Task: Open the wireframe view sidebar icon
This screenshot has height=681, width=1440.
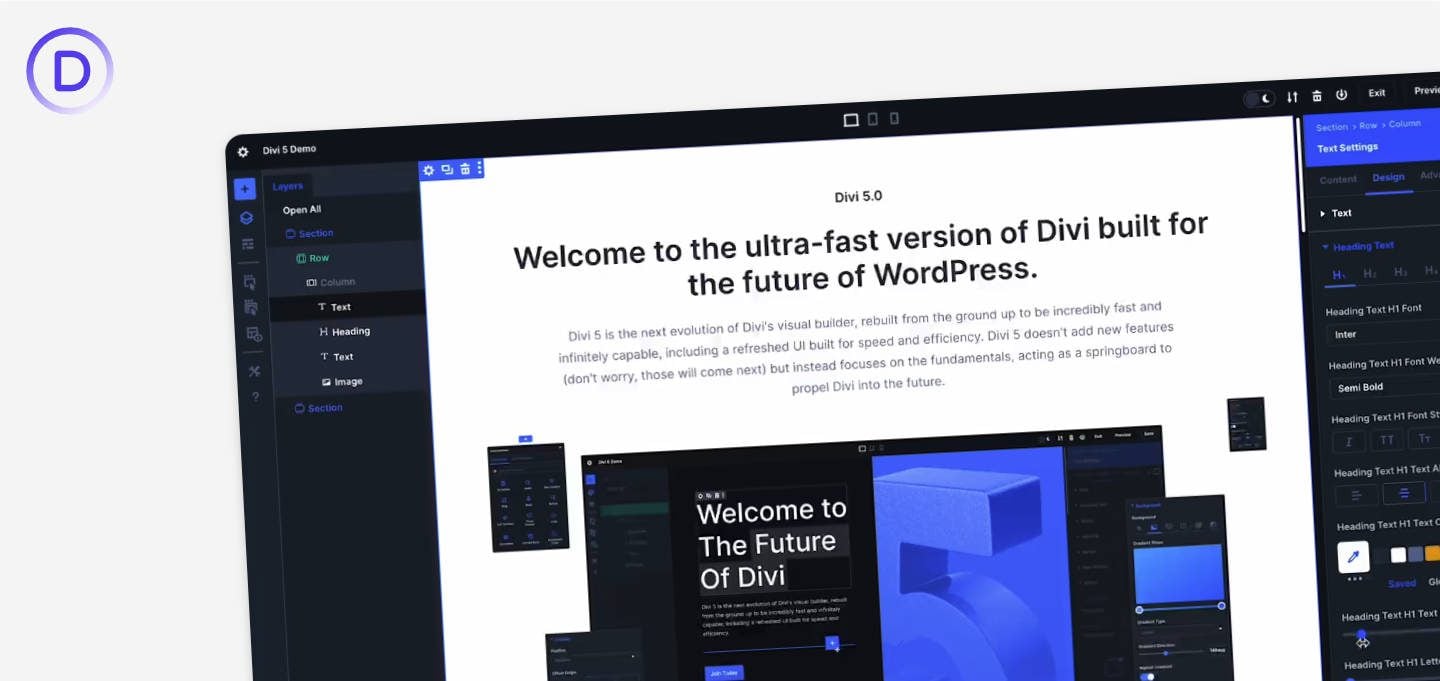Action: [x=248, y=244]
